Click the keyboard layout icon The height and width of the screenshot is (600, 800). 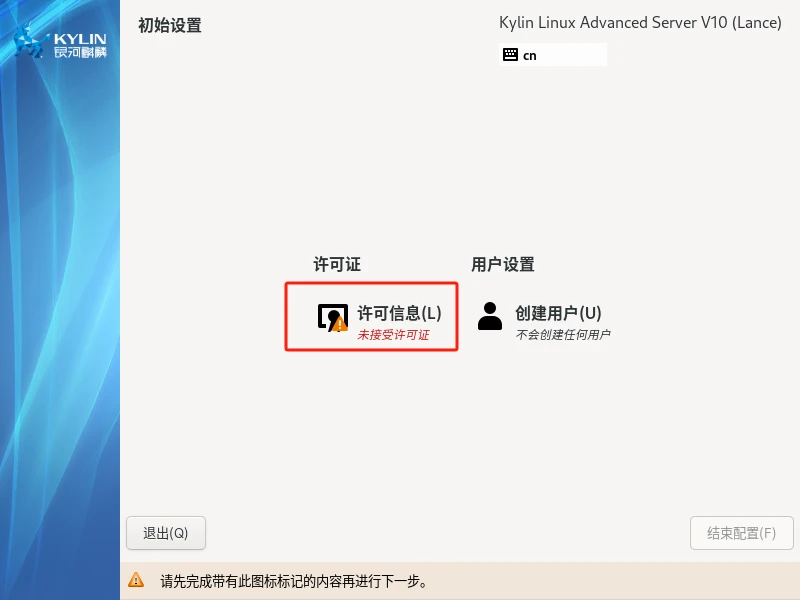click(510, 55)
